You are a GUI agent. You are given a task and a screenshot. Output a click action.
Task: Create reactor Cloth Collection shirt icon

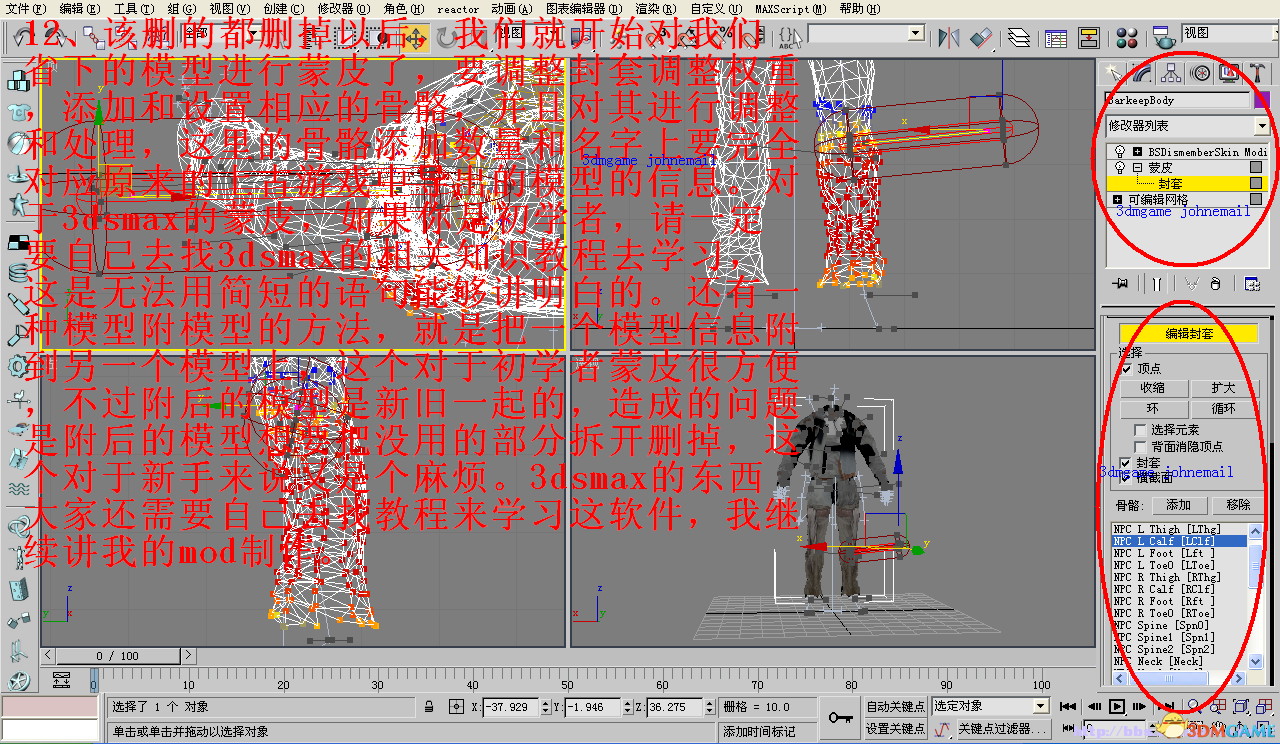(18, 112)
